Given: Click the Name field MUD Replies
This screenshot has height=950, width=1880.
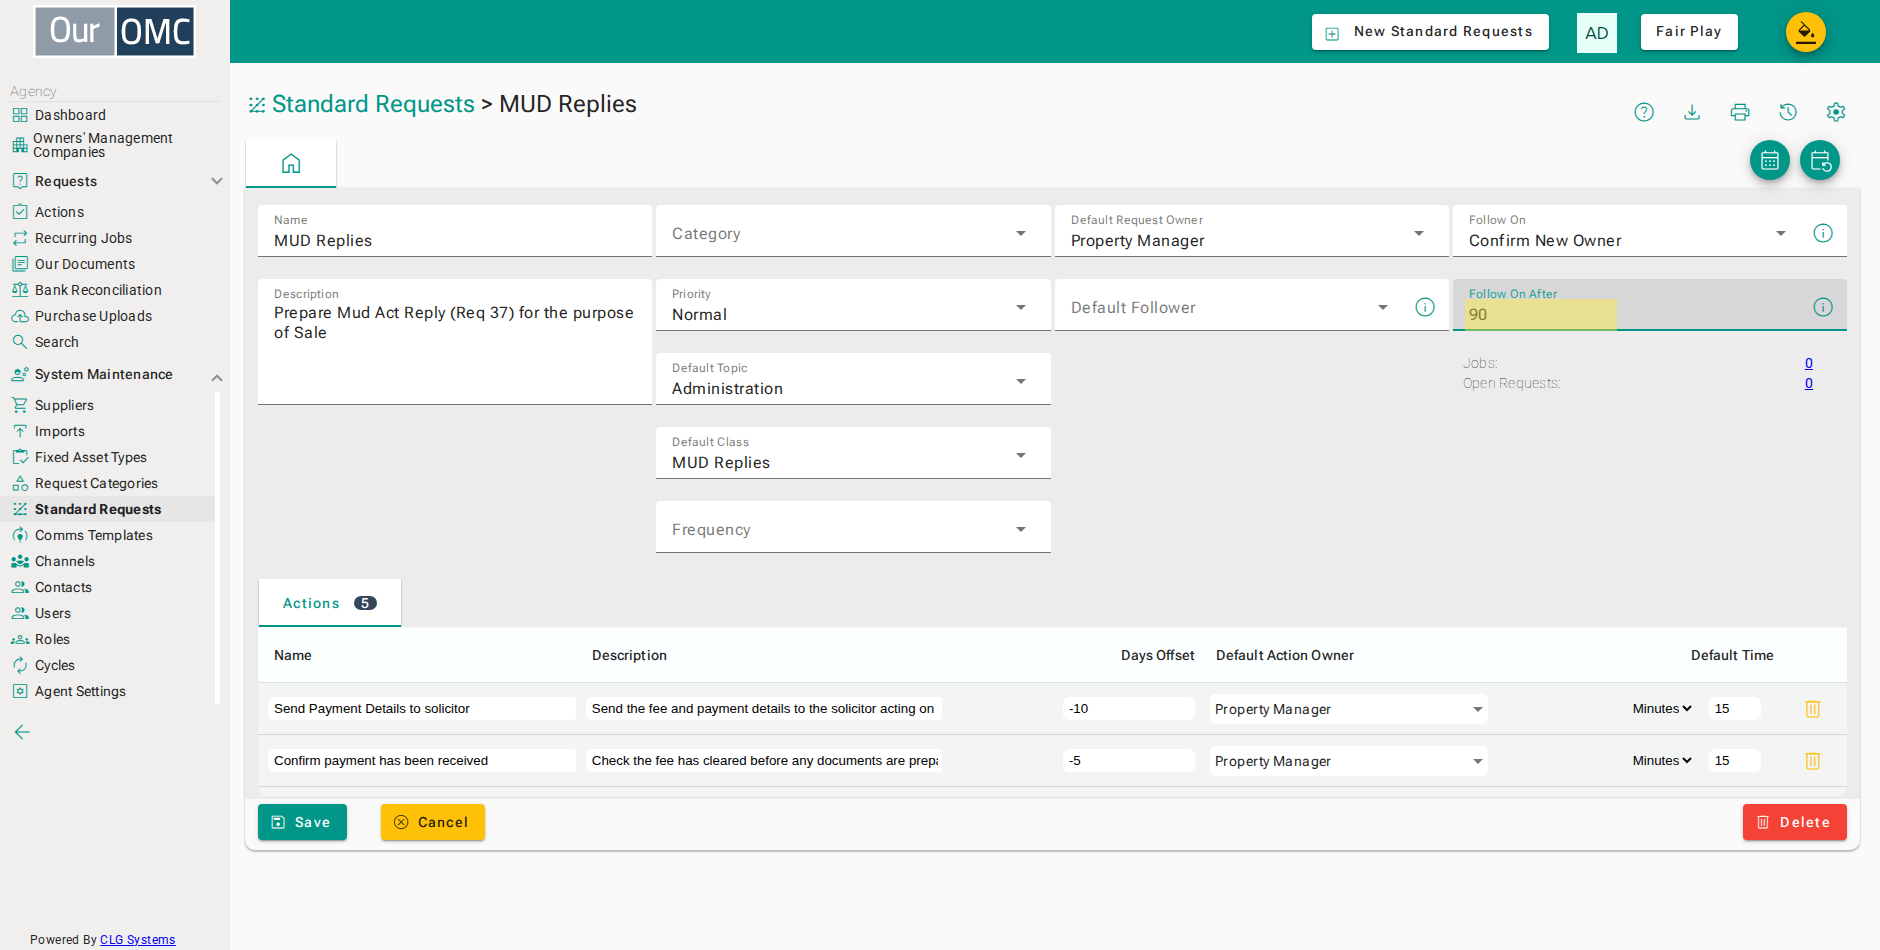Looking at the screenshot, I should click(454, 232).
